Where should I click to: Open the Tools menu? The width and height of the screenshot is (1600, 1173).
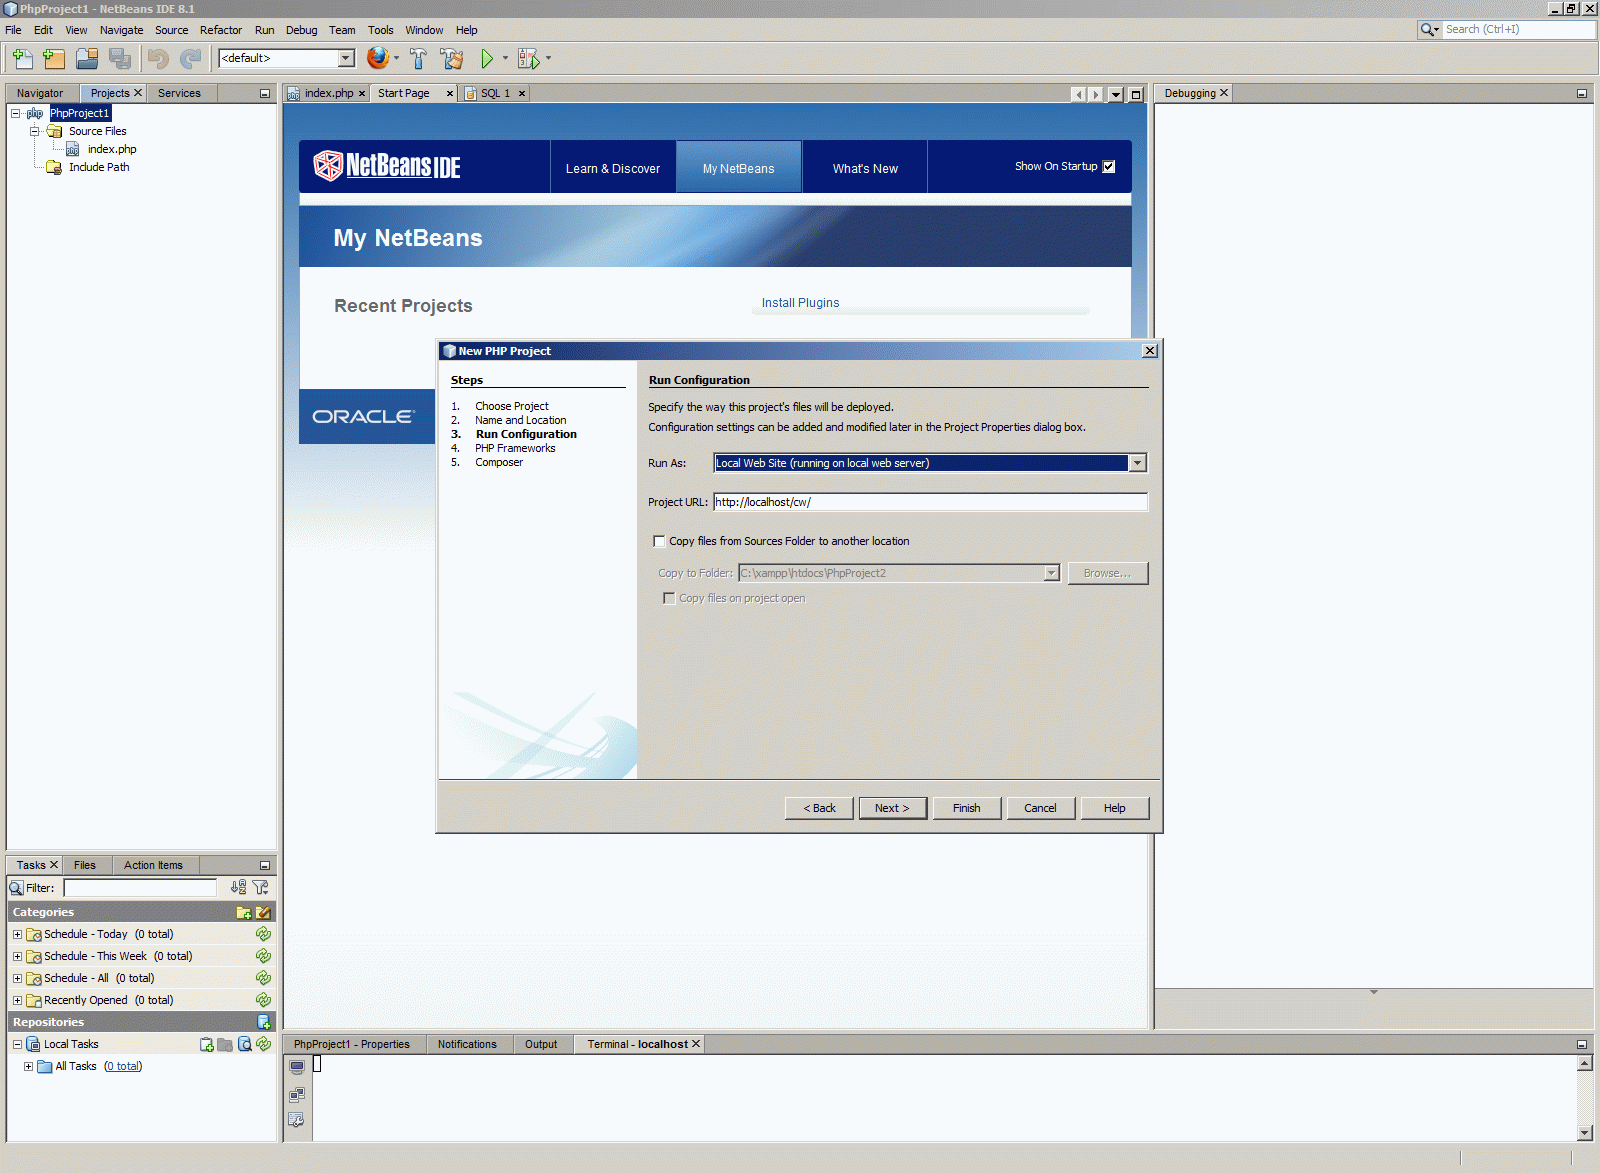(x=380, y=30)
